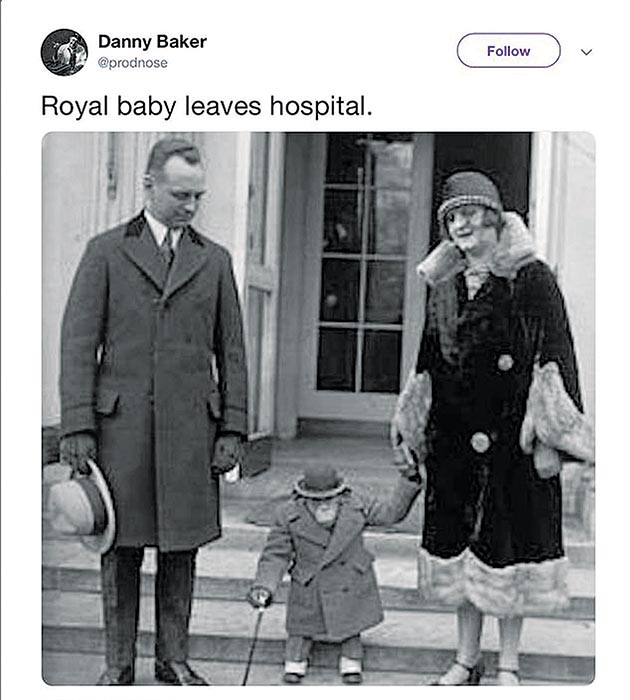The width and height of the screenshot is (630, 700).
Task: Click Danny Baker's profile avatar
Action: point(64,52)
